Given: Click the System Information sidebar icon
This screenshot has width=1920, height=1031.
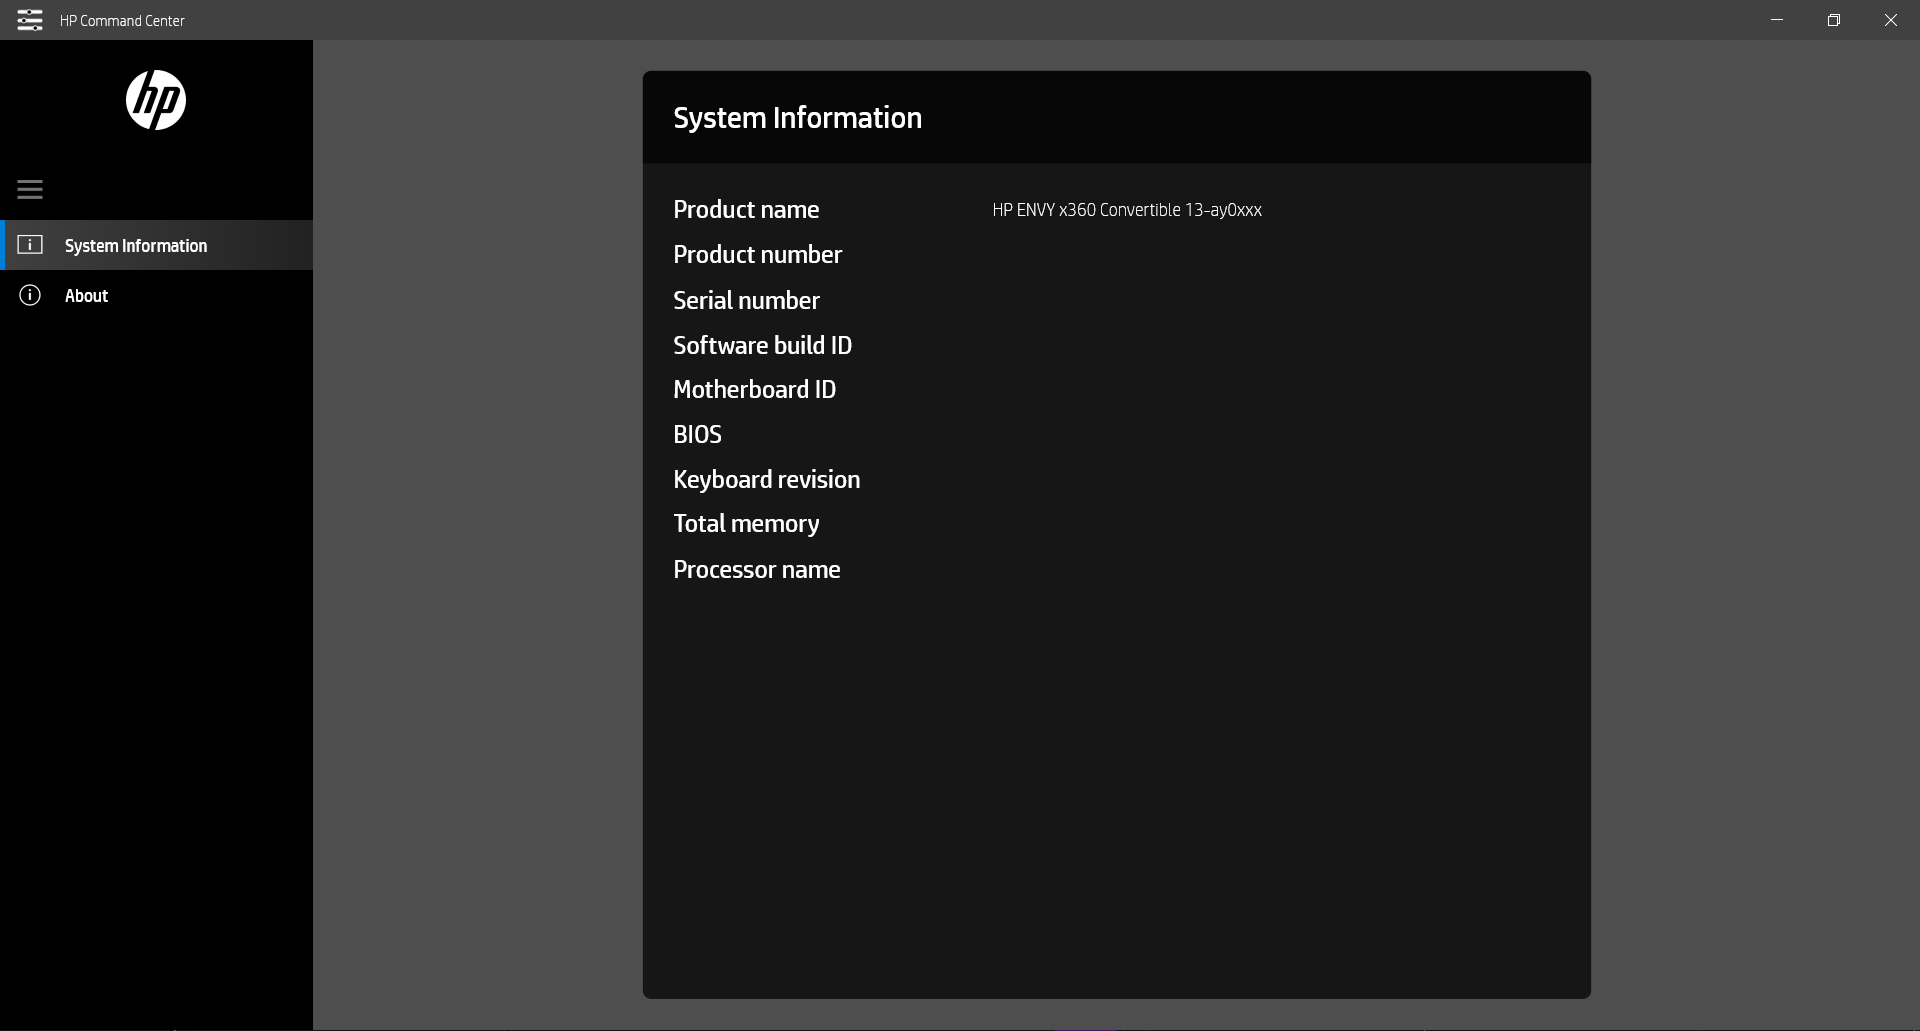Looking at the screenshot, I should coord(30,245).
